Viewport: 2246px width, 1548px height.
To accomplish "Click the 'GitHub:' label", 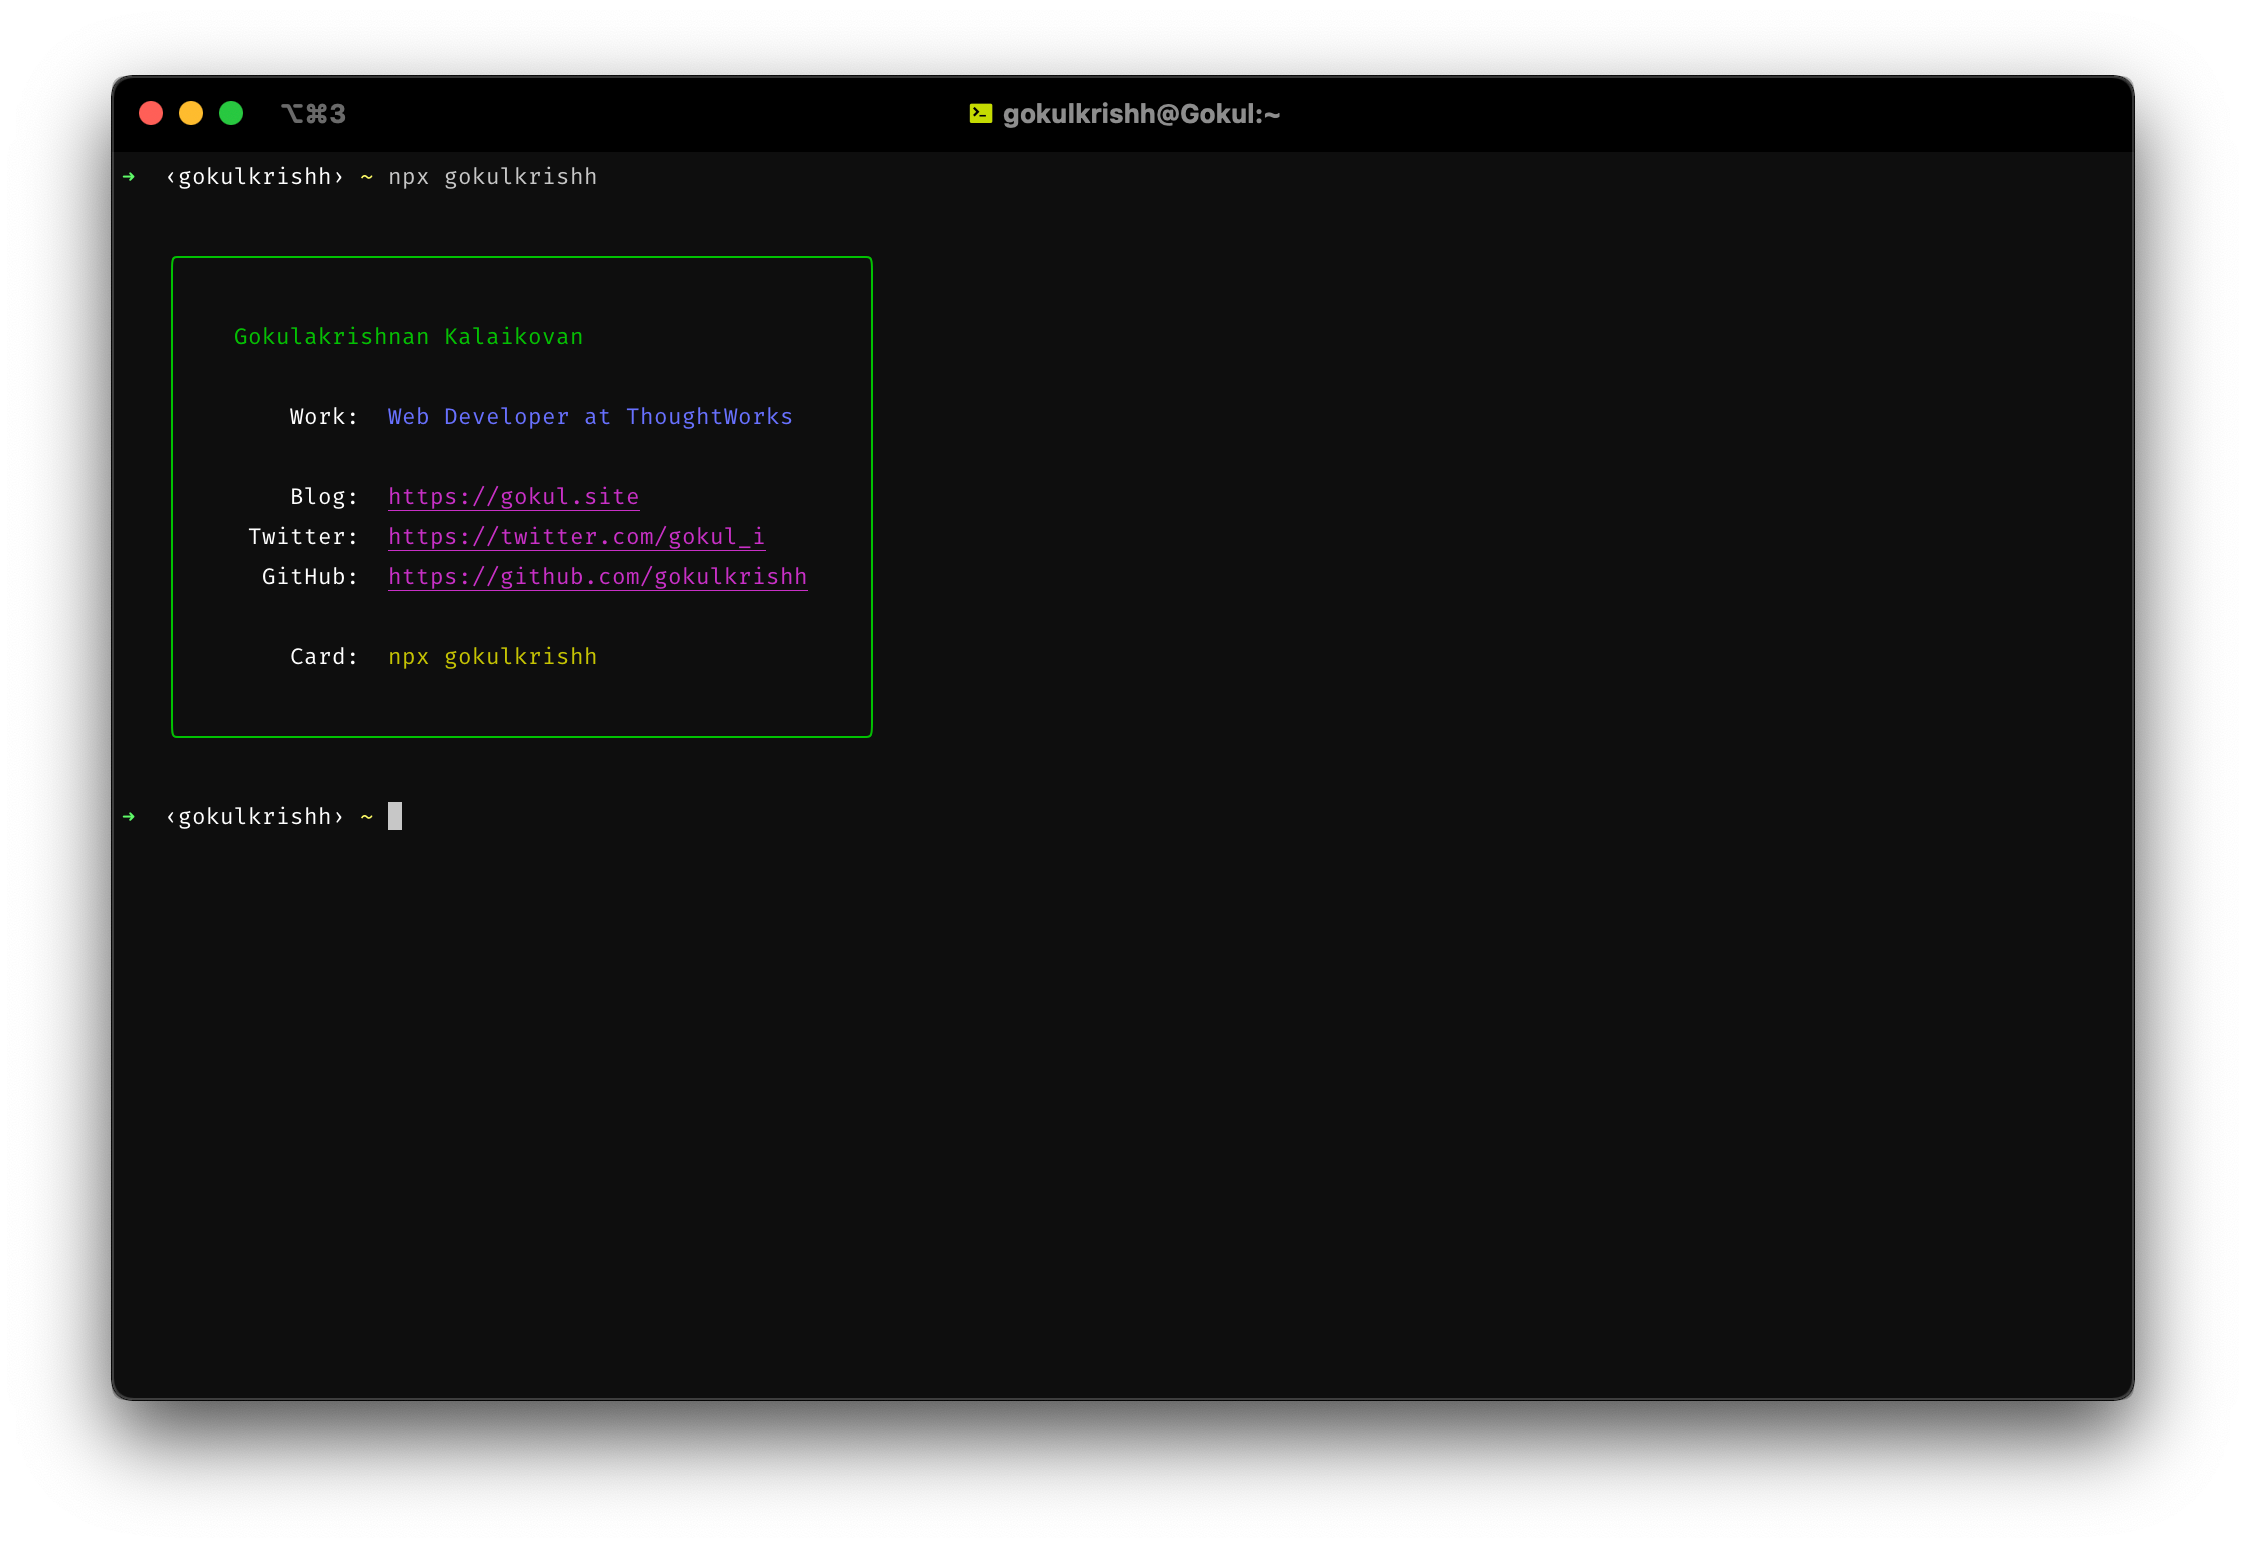I will click(x=310, y=577).
